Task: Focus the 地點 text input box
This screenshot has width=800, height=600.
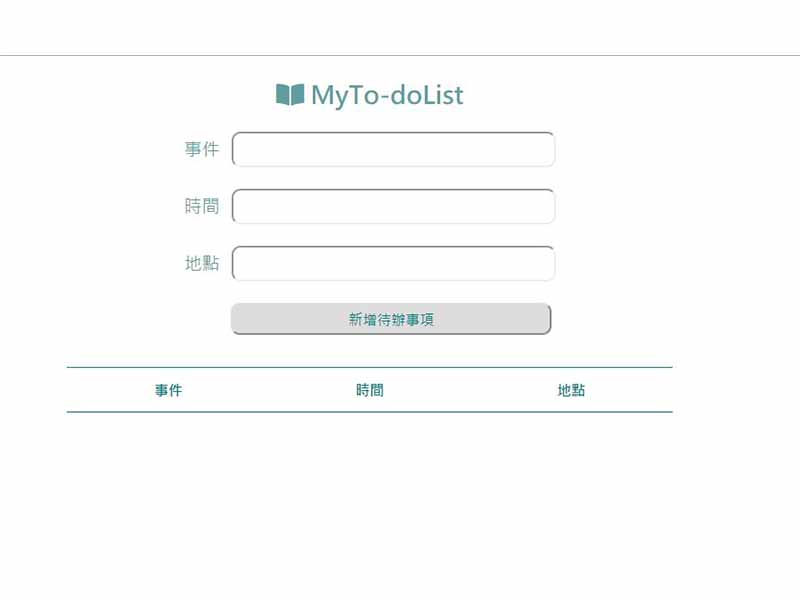Action: click(x=393, y=263)
